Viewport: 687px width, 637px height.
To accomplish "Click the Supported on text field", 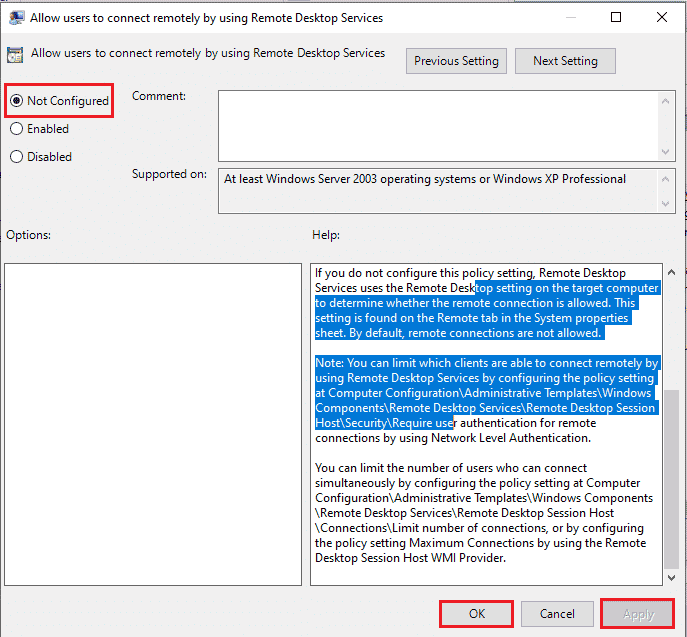I will pyautogui.click(x=438, y=191).
